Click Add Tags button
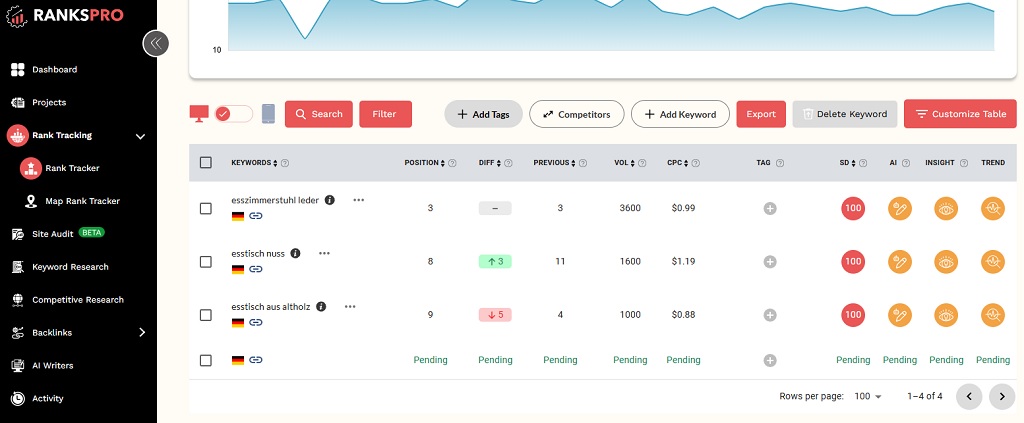Viewport: 1024px width, 423px height. (x=483, y=114)
